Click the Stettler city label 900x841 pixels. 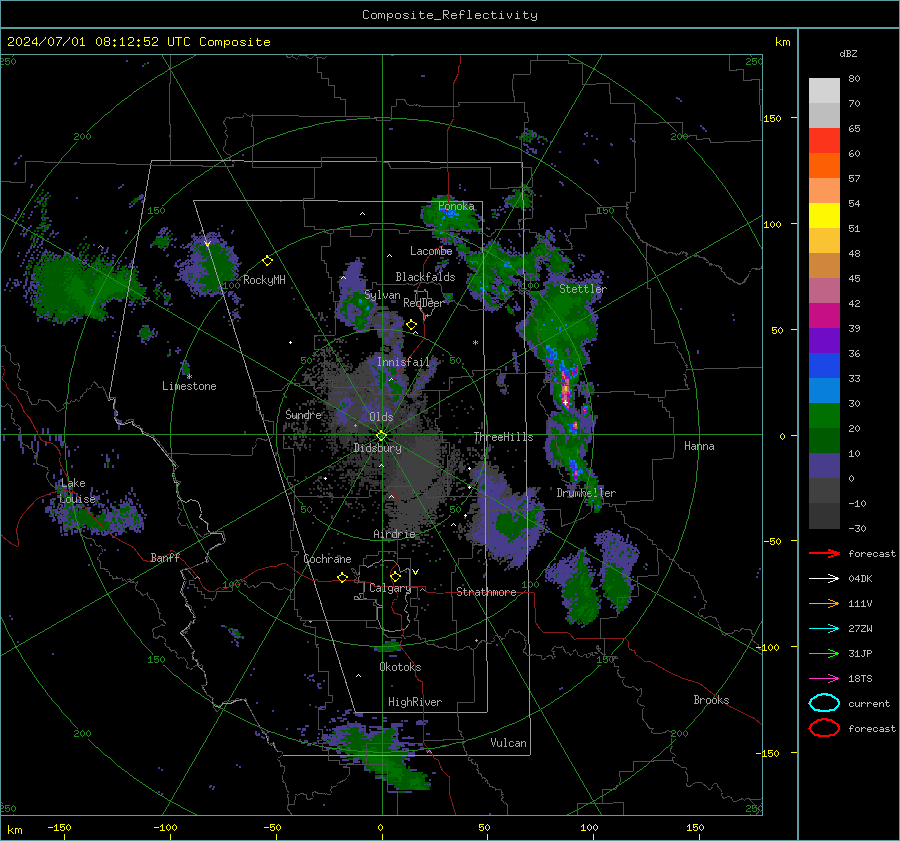[x=583, y=289]
